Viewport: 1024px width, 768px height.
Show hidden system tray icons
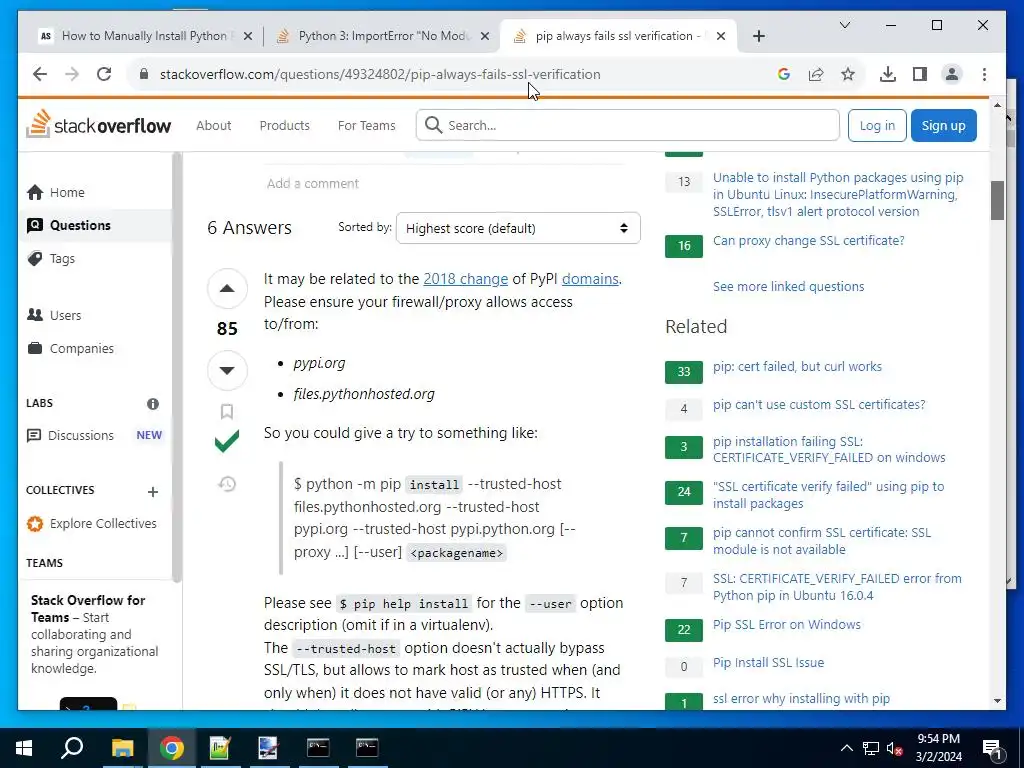pyautogui.click(x=846, y=748)
